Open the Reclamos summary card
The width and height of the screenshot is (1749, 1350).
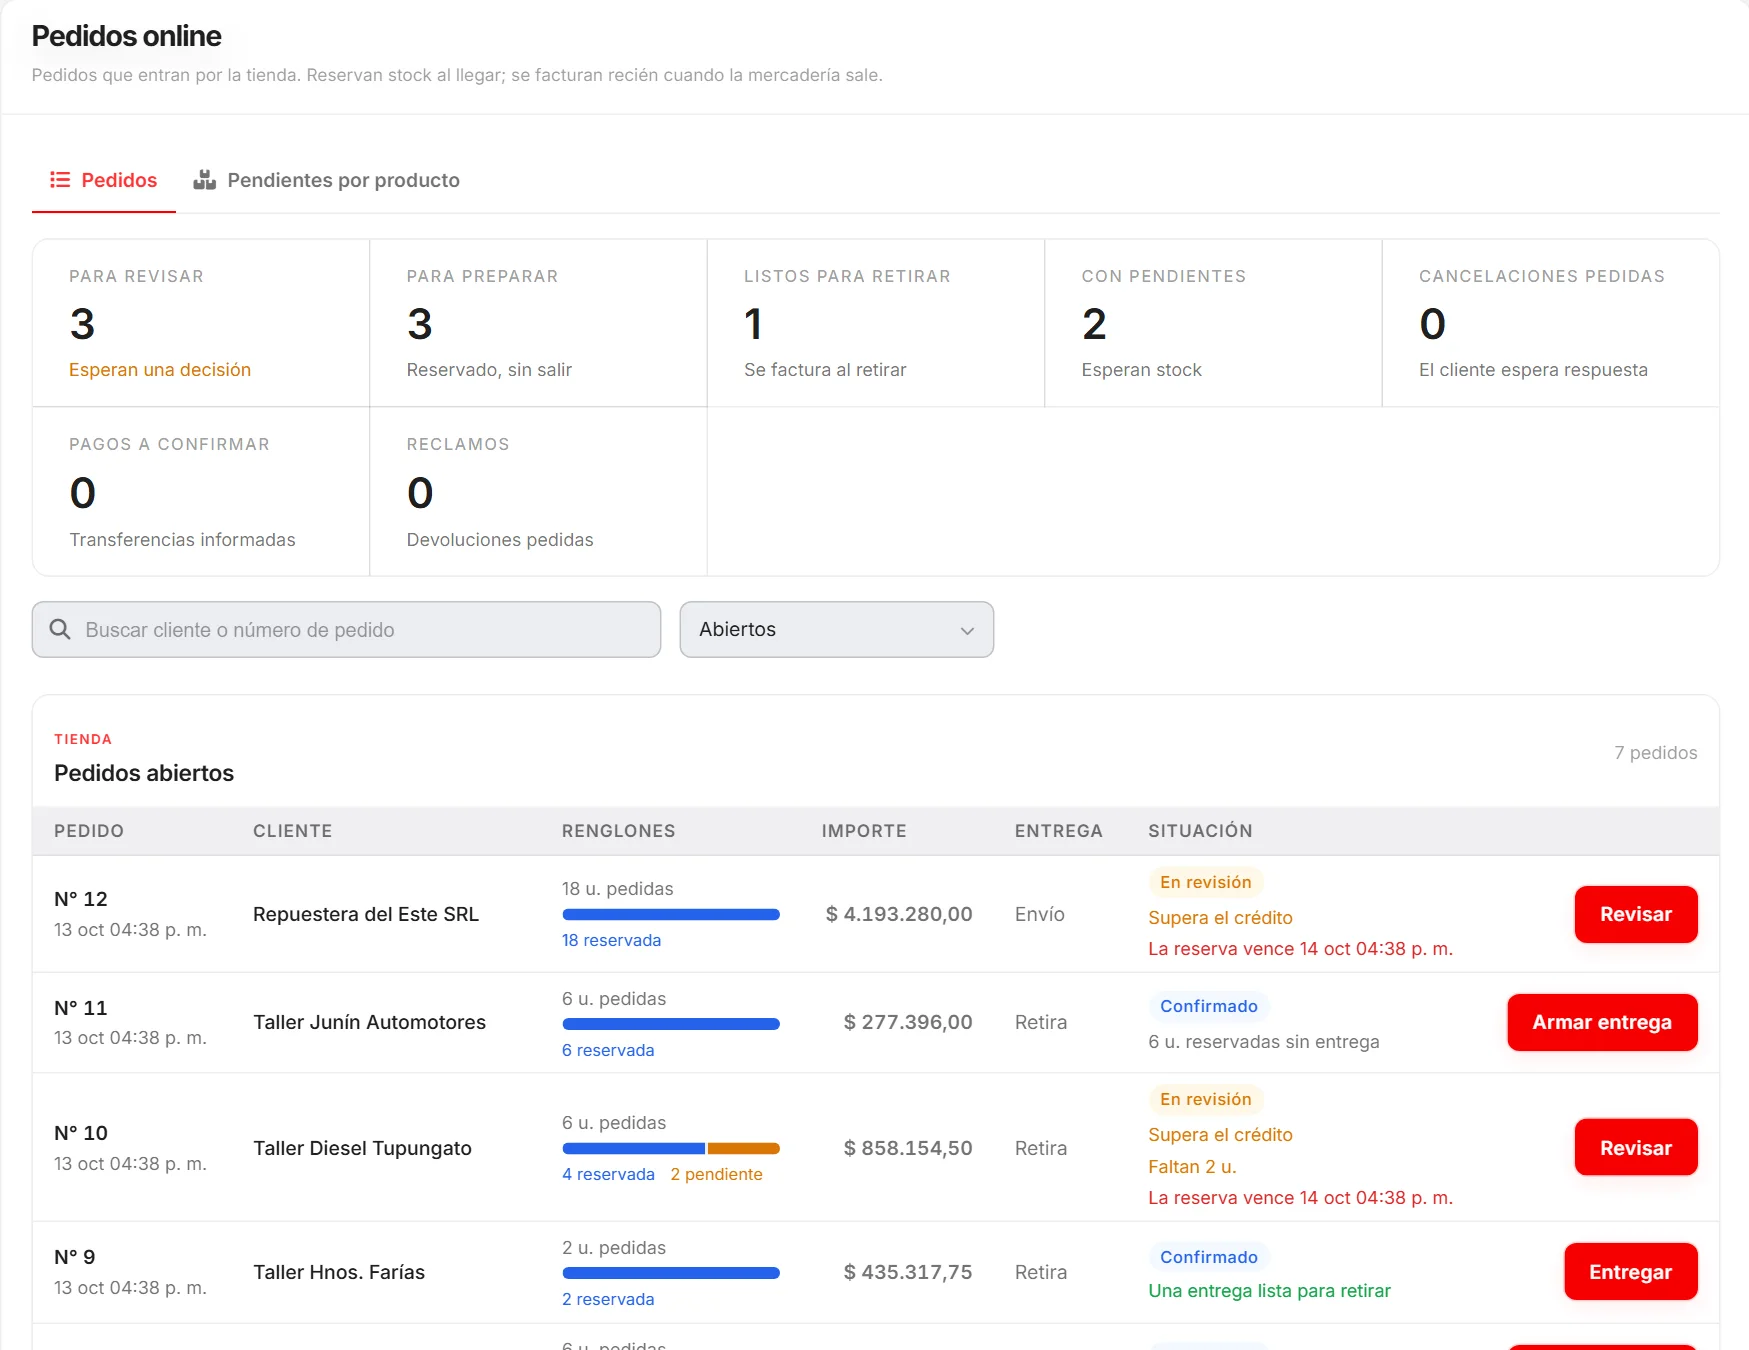pyautogui.click(x=538, y=491)
